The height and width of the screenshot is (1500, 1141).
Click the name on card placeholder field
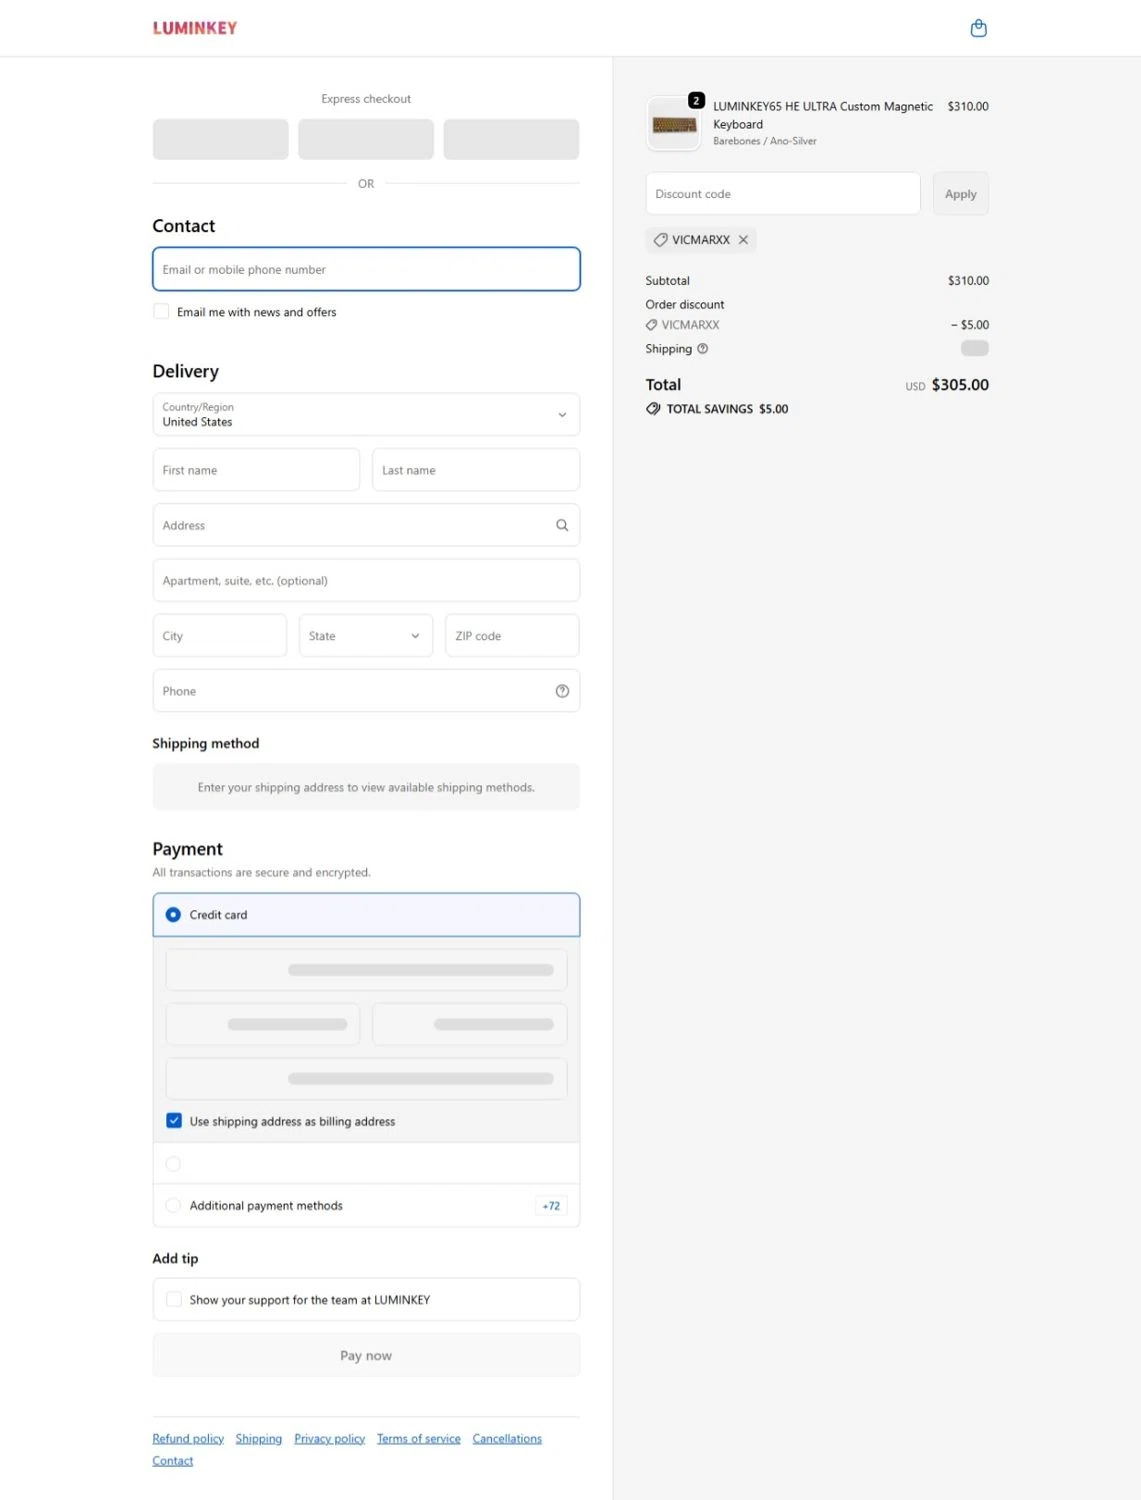(x=366, y=1079)
